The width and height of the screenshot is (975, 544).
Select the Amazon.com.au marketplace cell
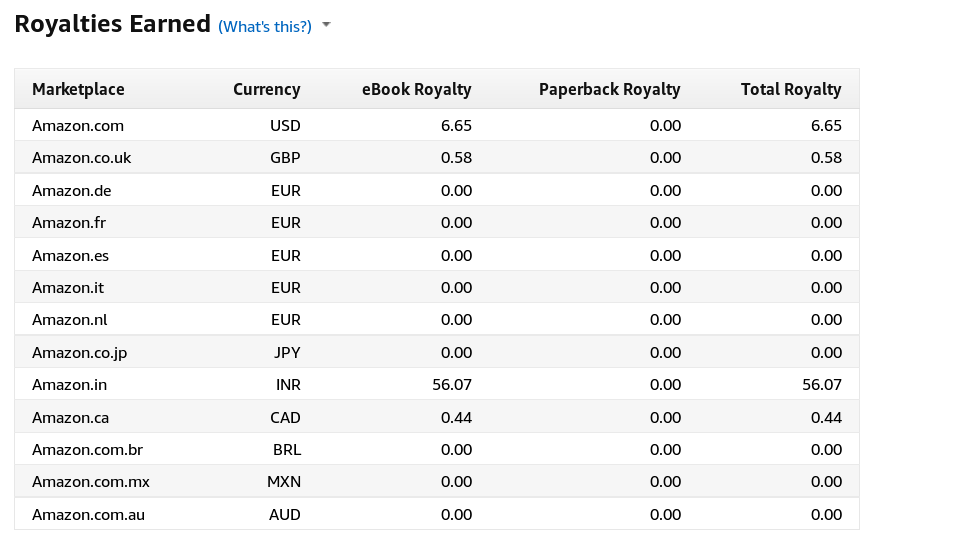88,515
